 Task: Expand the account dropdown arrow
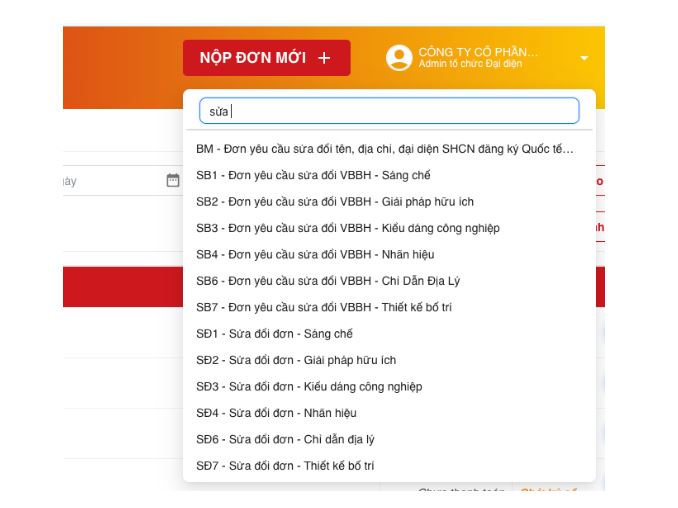point(584,58)
